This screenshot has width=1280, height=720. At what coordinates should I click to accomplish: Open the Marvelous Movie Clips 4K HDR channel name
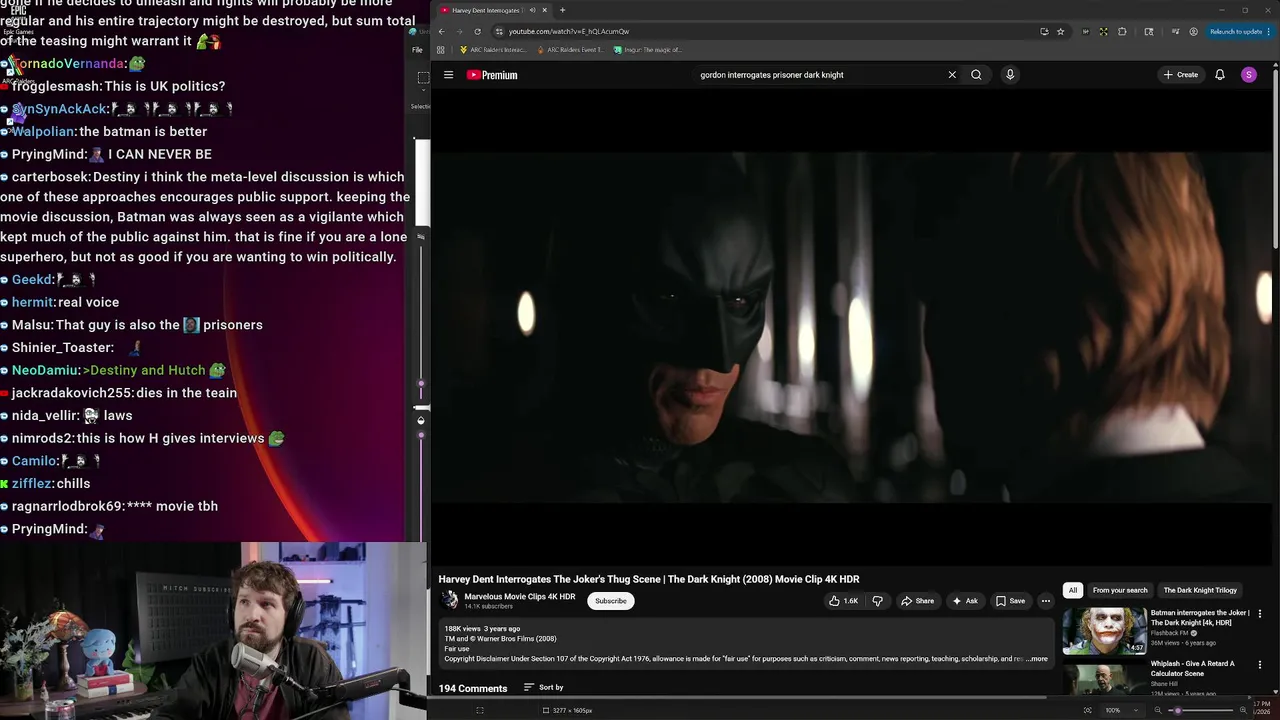(x=520, y=596)
